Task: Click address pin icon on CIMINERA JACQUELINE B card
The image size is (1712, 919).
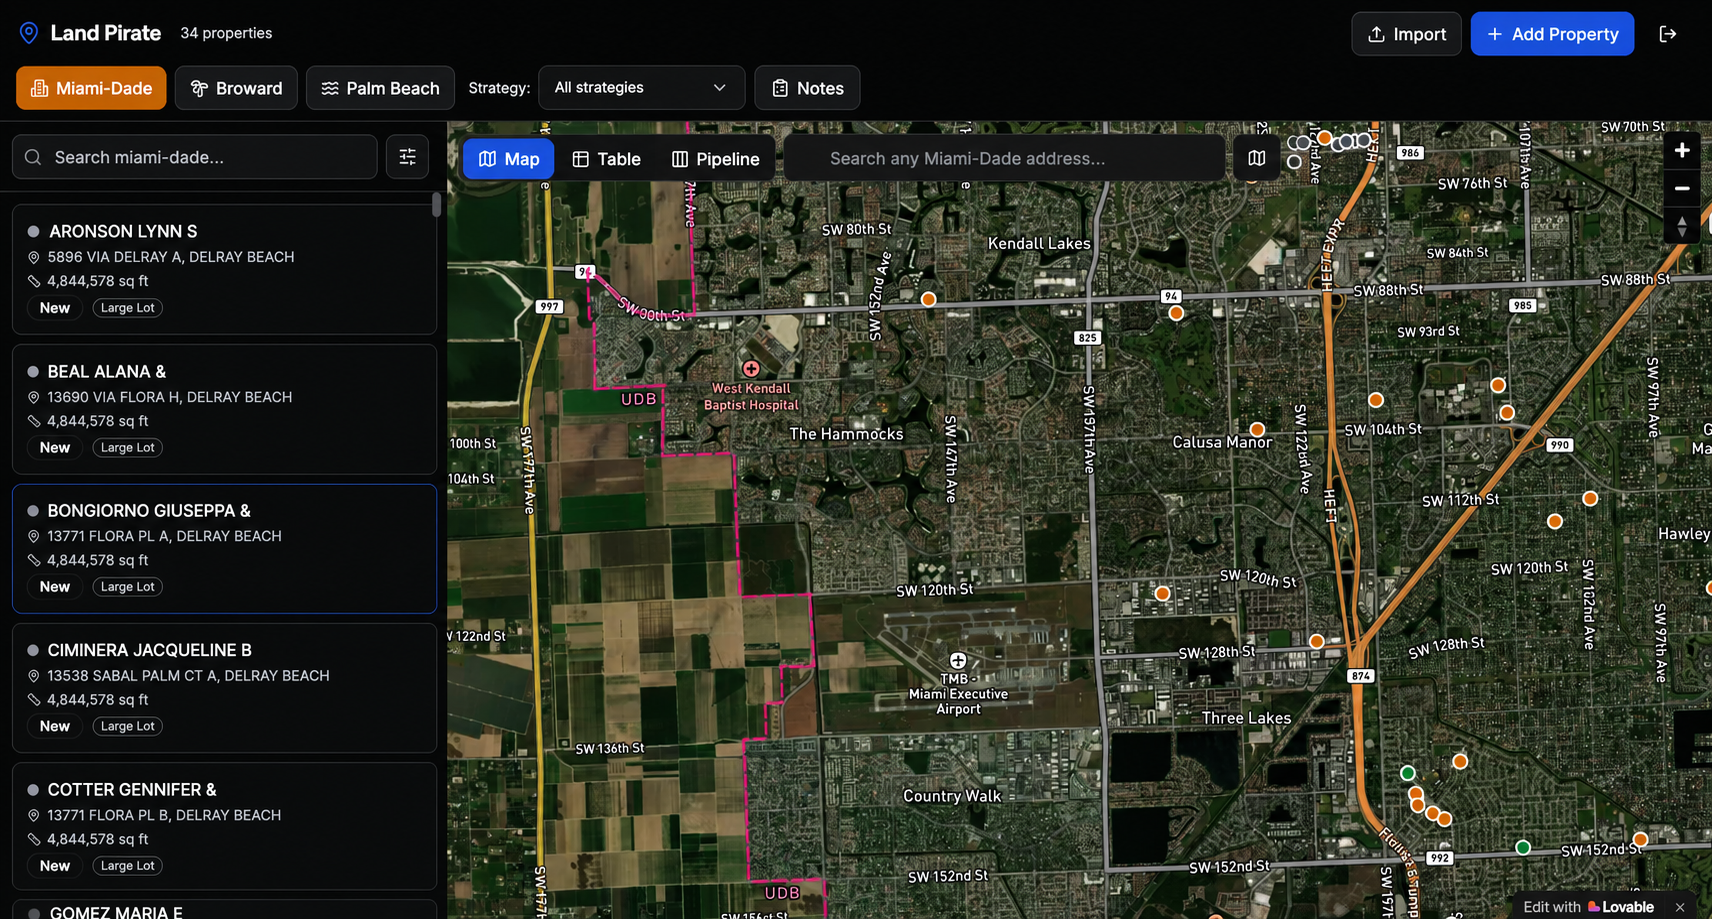Action: 34,676
